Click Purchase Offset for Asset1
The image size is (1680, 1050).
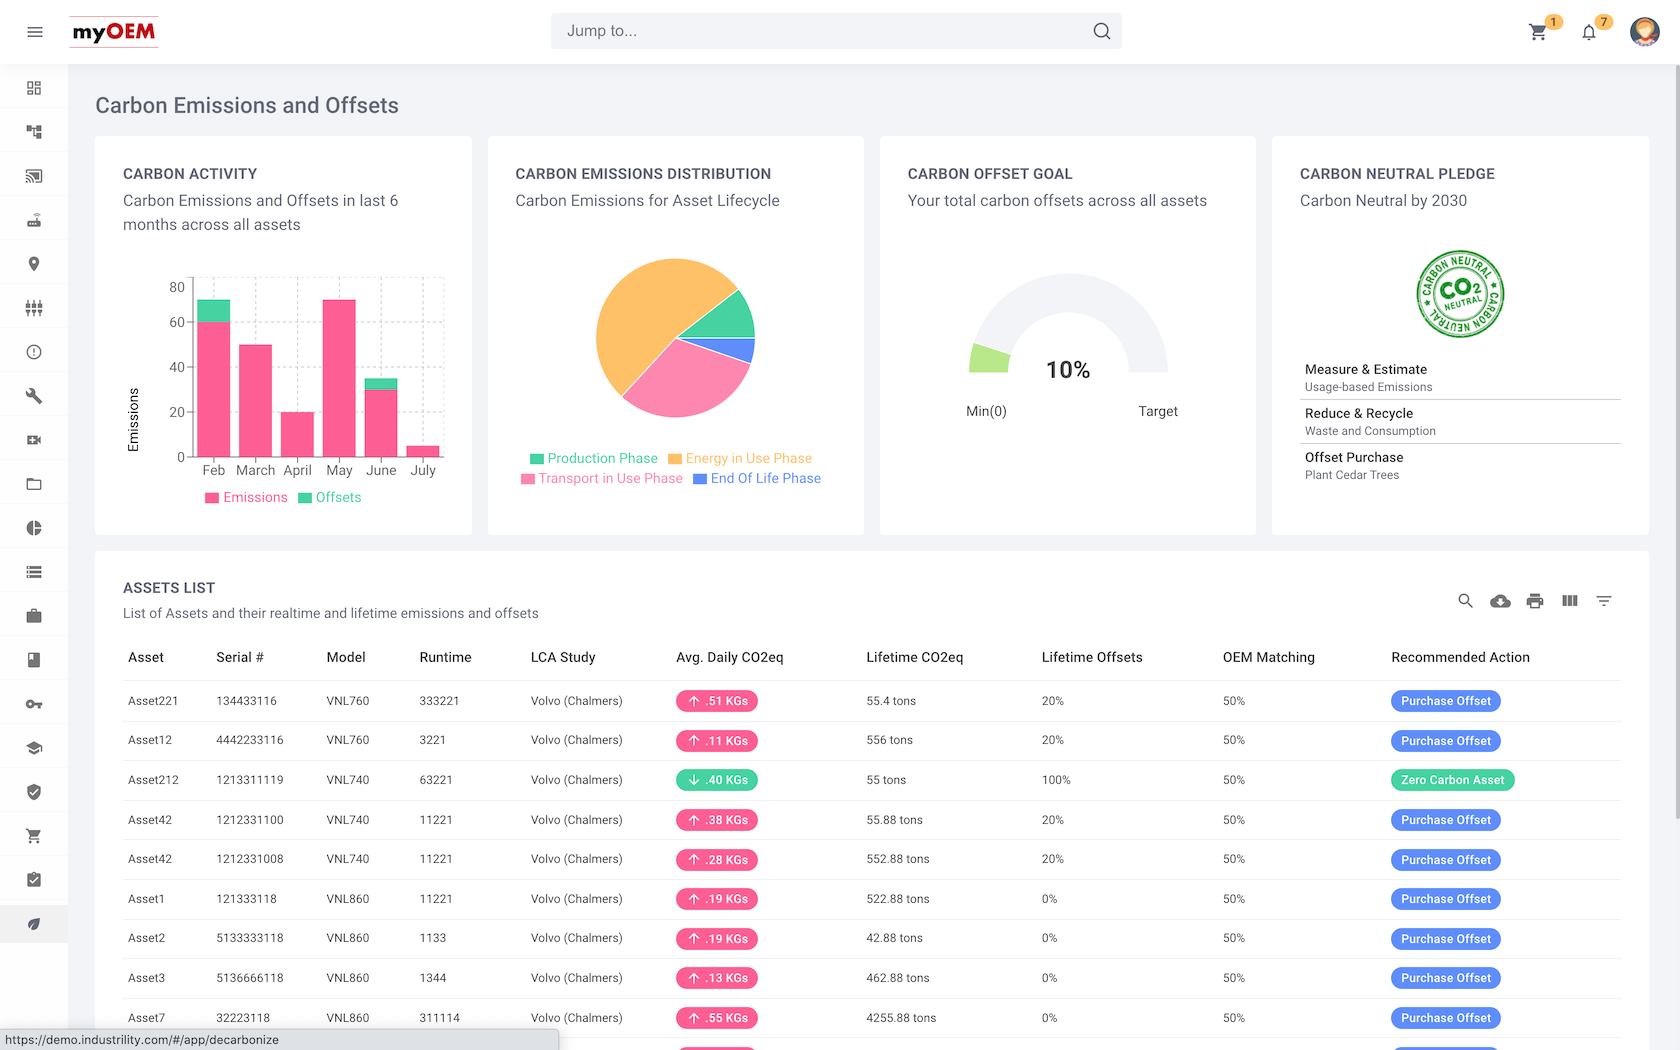point(1445,899)
